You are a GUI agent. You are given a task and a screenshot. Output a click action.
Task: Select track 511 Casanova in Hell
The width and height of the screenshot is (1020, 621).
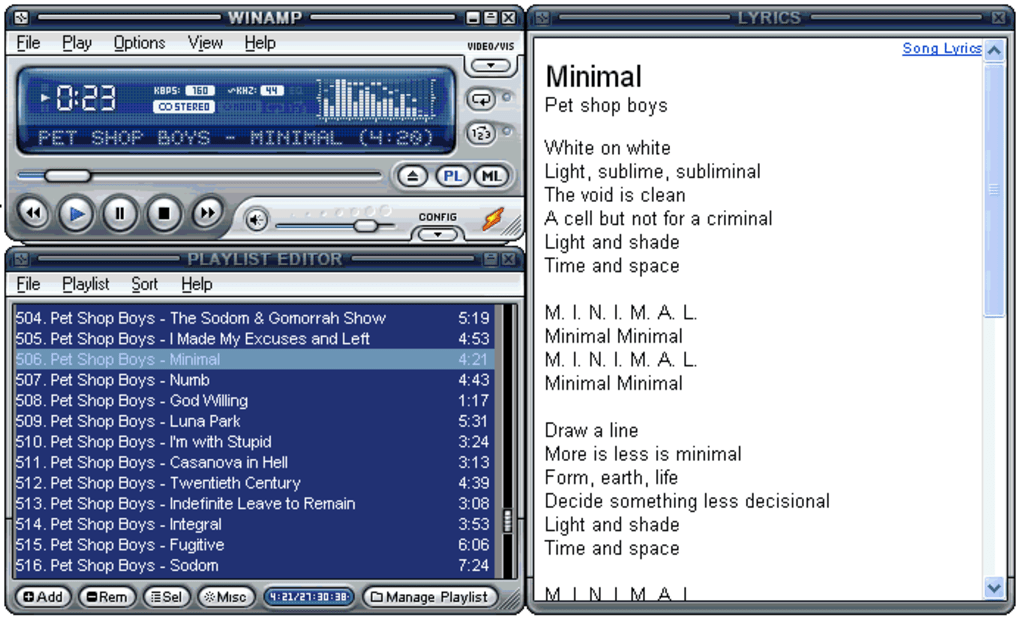pos(254,462)
